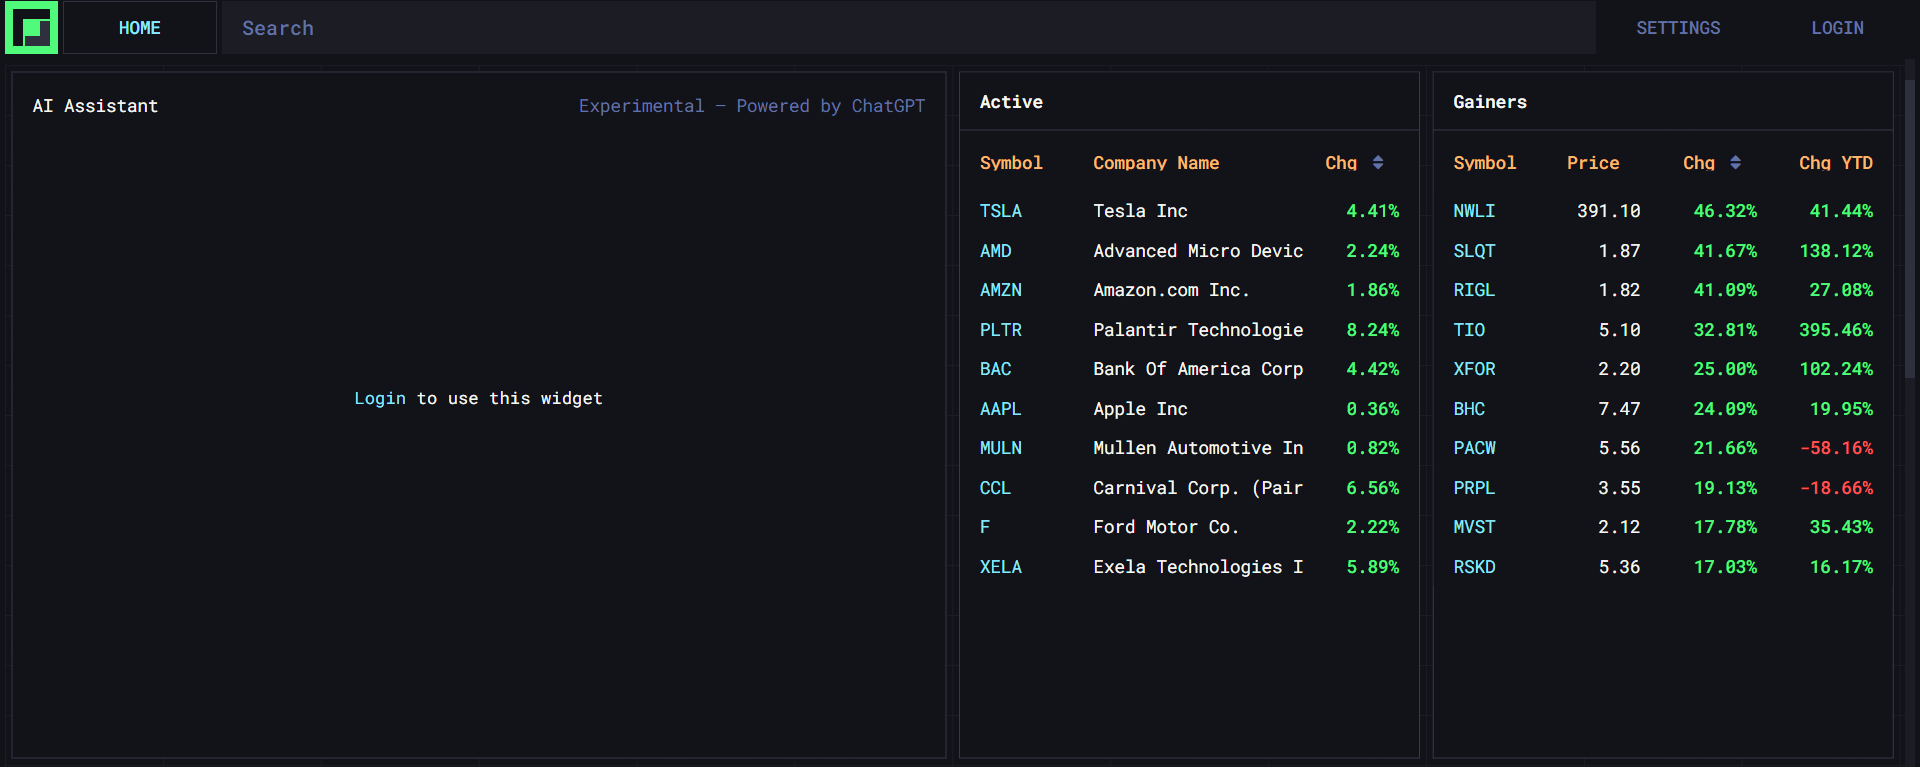Click Symbol header in Gainers table

click(x=1485, y=163)
